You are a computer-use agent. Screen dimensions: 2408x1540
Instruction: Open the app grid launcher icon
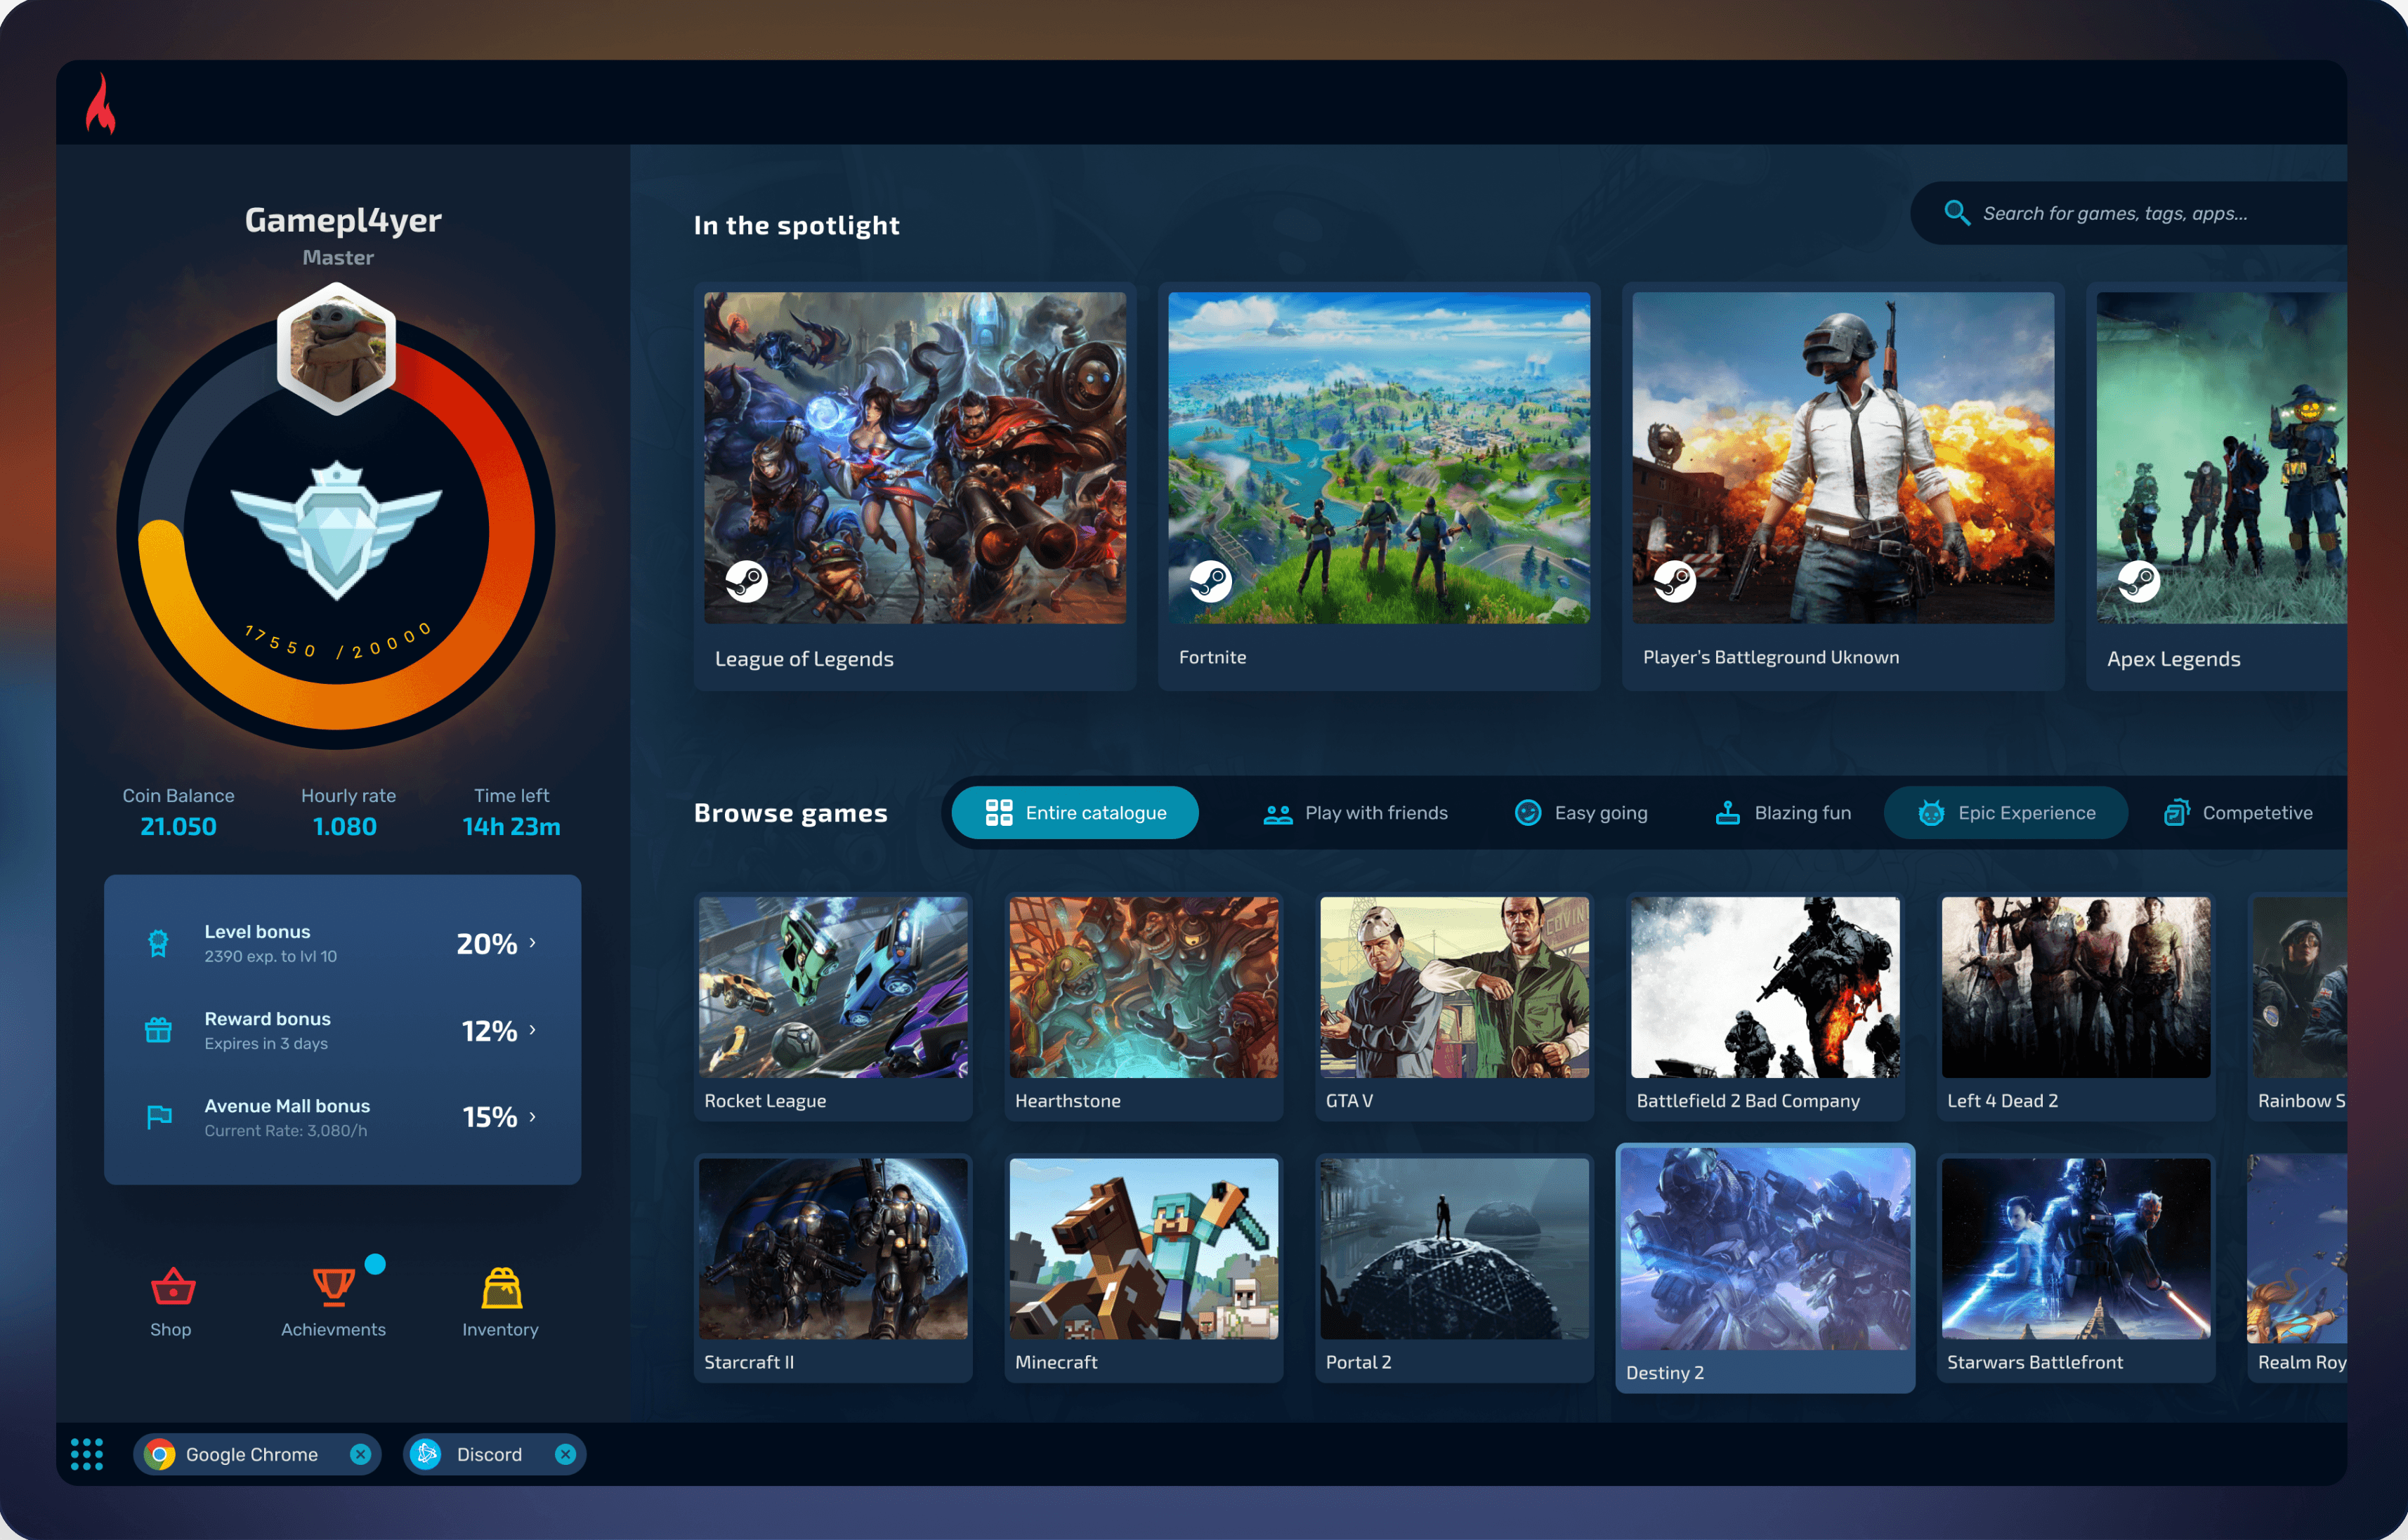point(87,1454)
